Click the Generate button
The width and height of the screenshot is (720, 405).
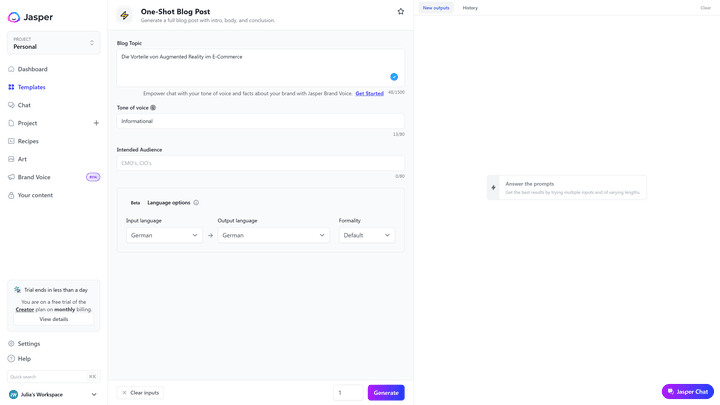pos(386,393)
